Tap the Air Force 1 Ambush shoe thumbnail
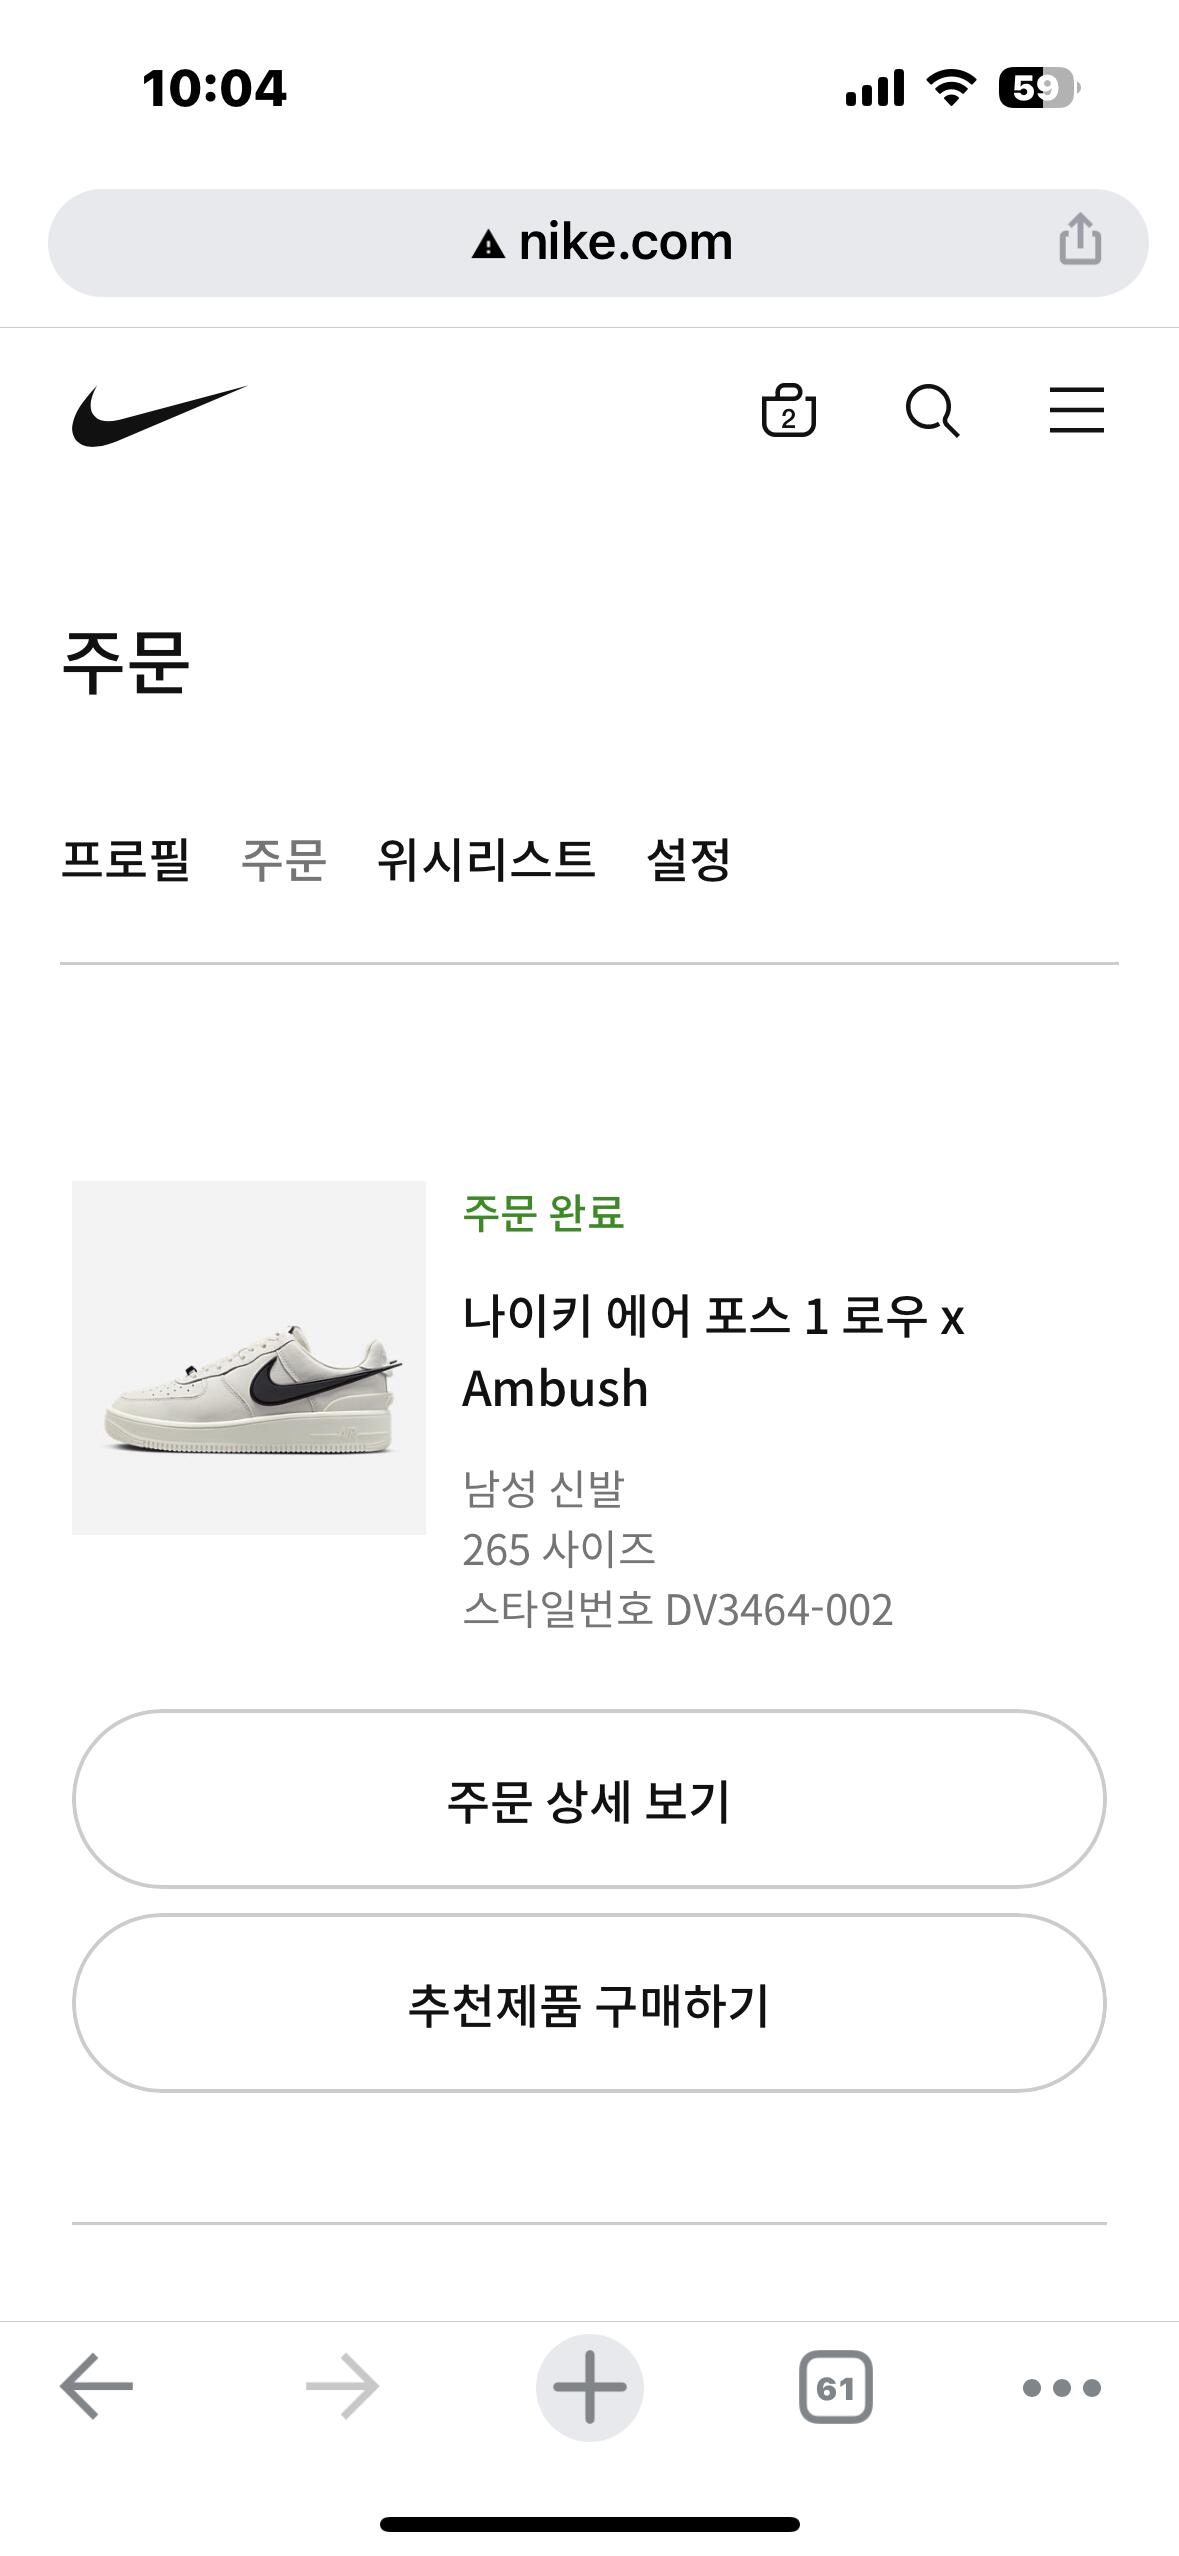Screen dimensions: 1179x2556 pyautogui.click(x=249, y=1357)
